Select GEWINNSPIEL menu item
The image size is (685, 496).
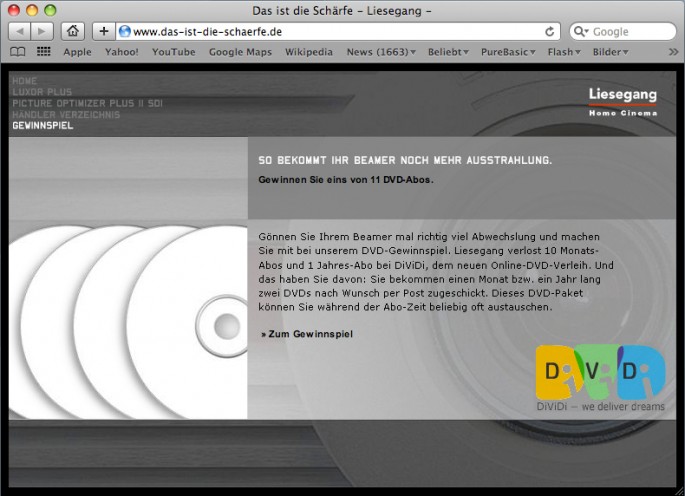pos(43,125)
